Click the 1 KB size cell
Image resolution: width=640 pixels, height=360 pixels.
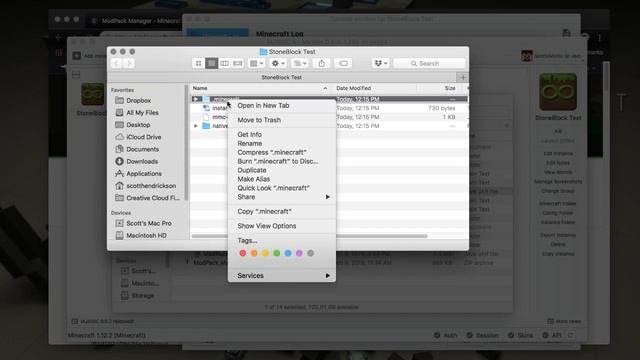(x=449, y=117)
